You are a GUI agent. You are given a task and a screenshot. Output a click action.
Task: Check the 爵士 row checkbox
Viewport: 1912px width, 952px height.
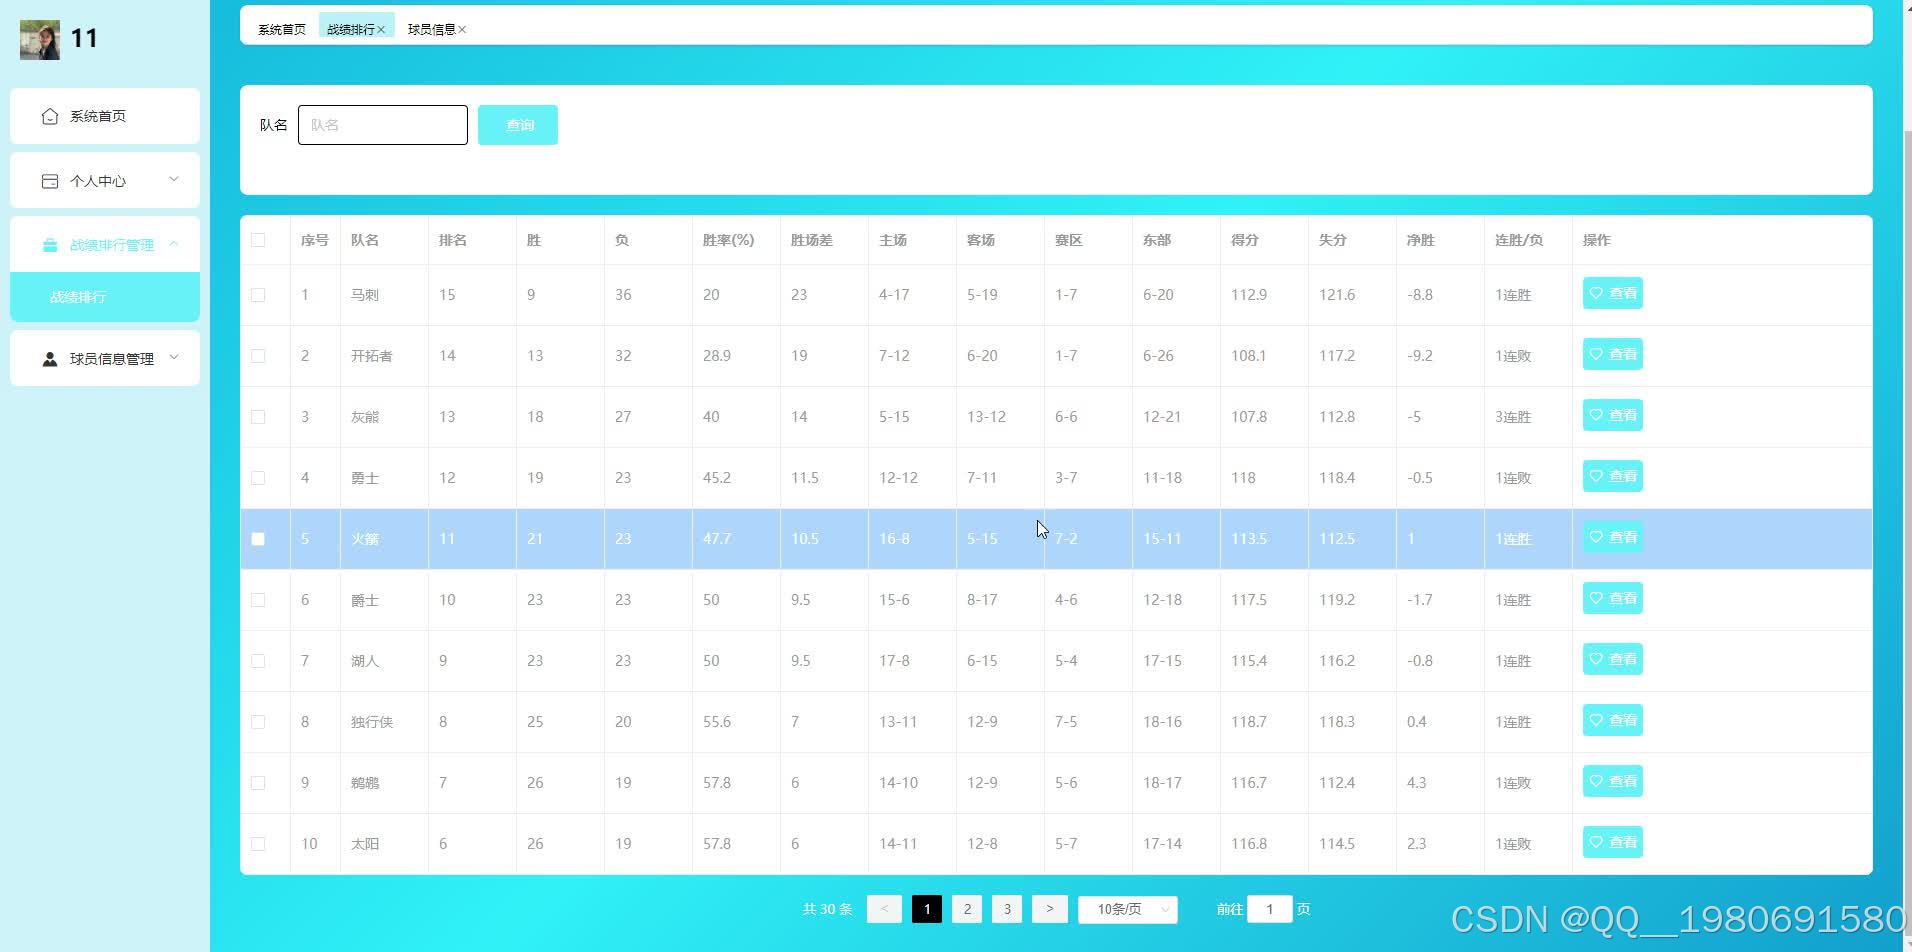coord(258,600)
